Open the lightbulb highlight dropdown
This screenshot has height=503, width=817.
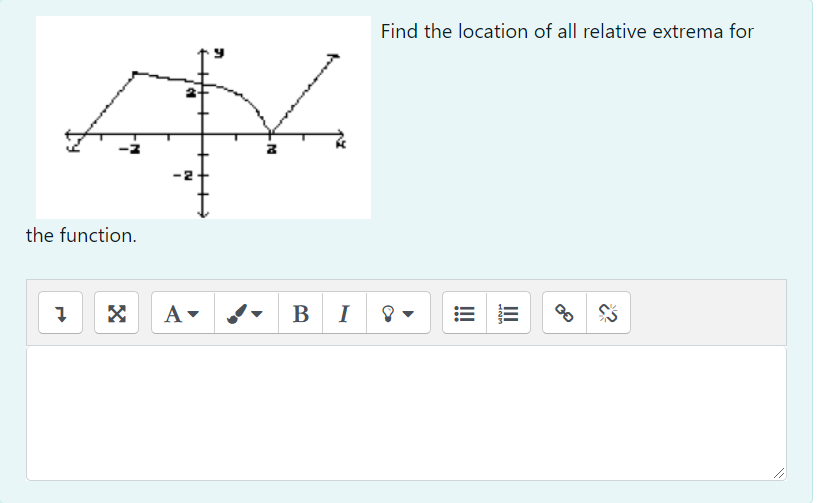point(399,313)
